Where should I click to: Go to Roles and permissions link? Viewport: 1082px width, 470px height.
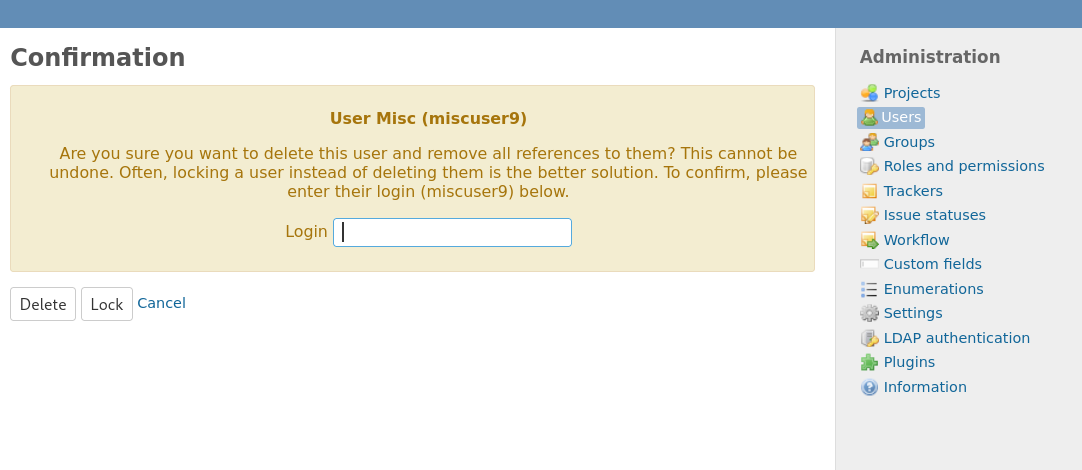(x=963, y=166)
